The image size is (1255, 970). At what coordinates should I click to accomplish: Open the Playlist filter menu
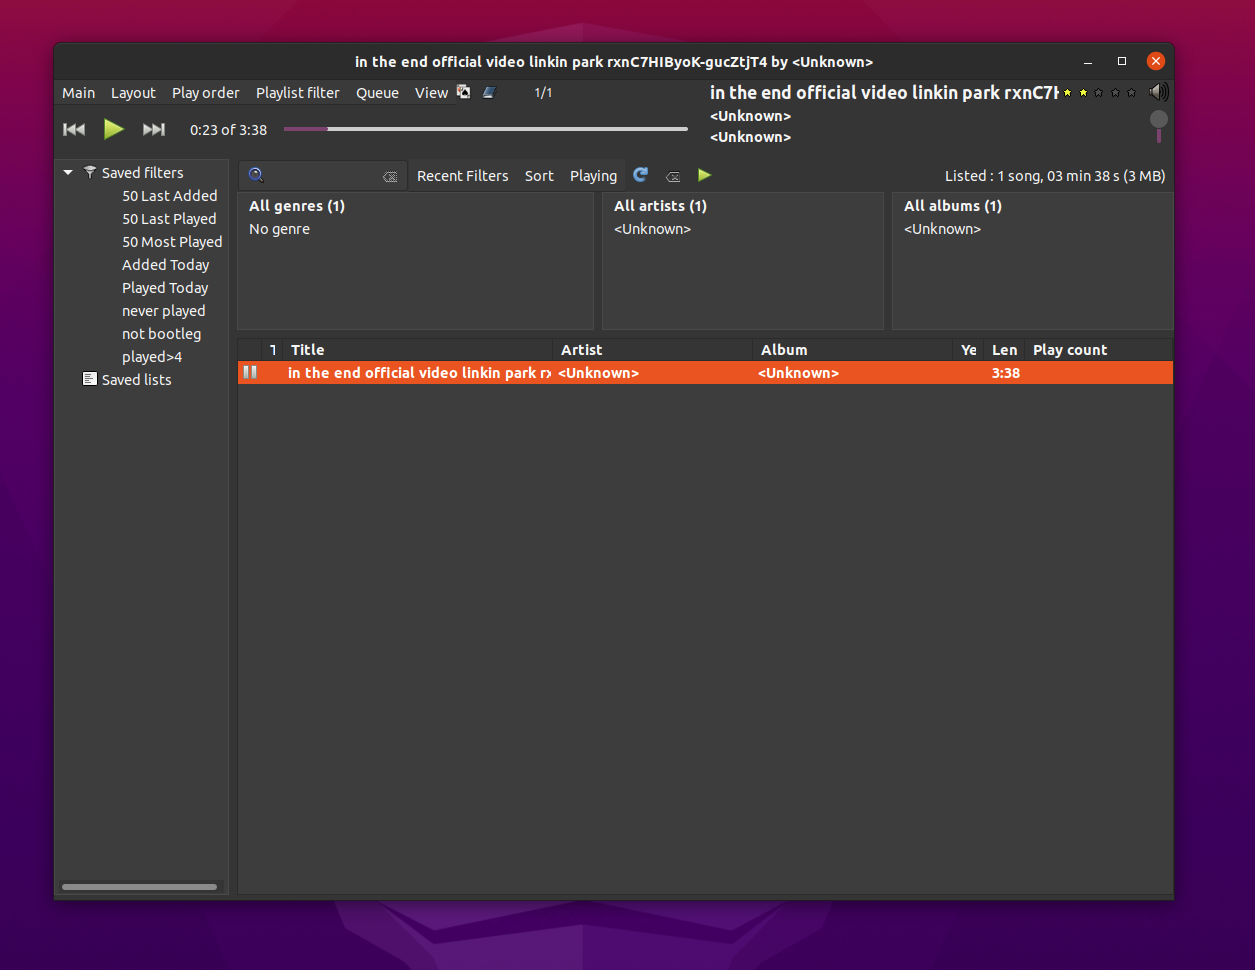point(297,93)
